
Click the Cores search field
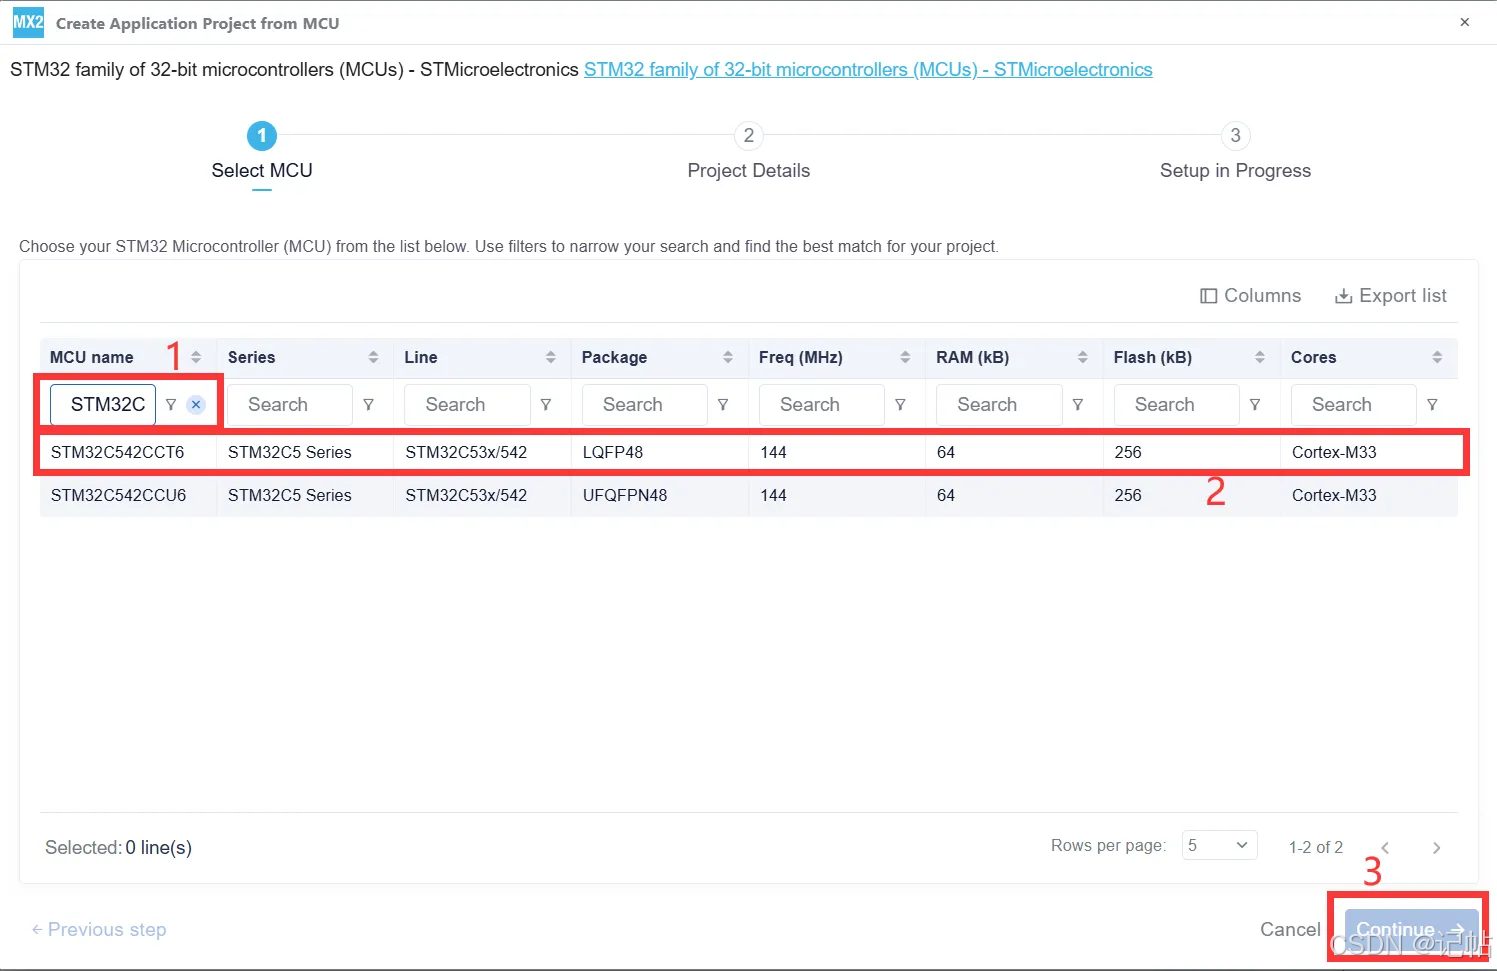pos(1354,405)
